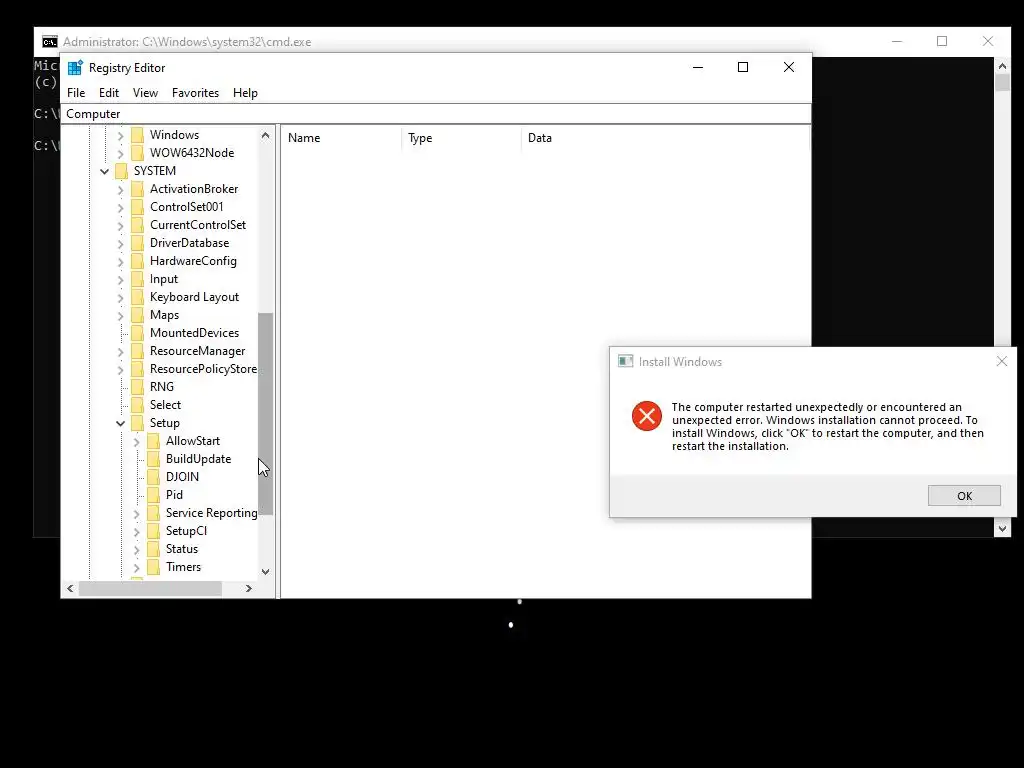The height and width of the screenshot is (768, 1024).
Task: Collapse the SYSTEM key
Action: coord(104,171)
